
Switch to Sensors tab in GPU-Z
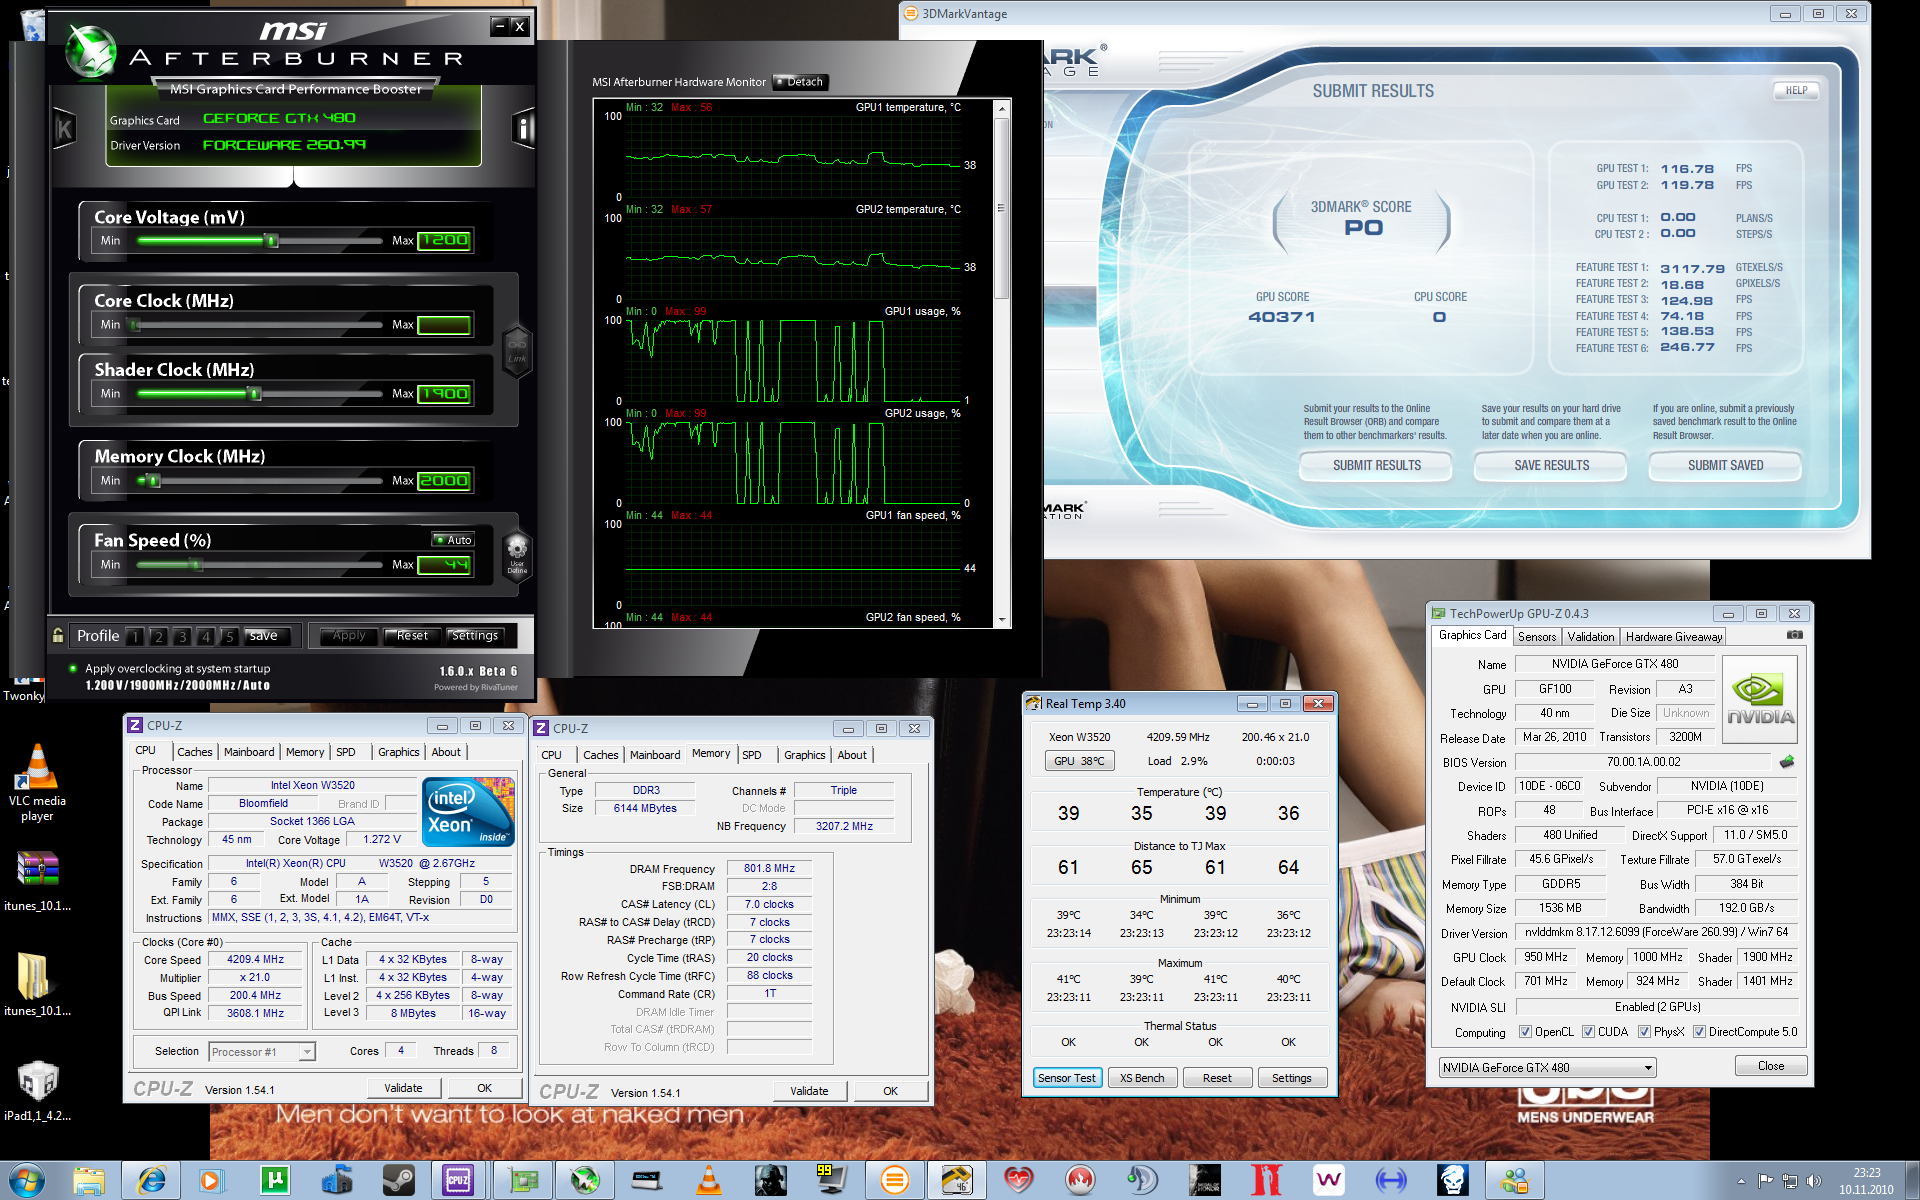(1536, 637)
